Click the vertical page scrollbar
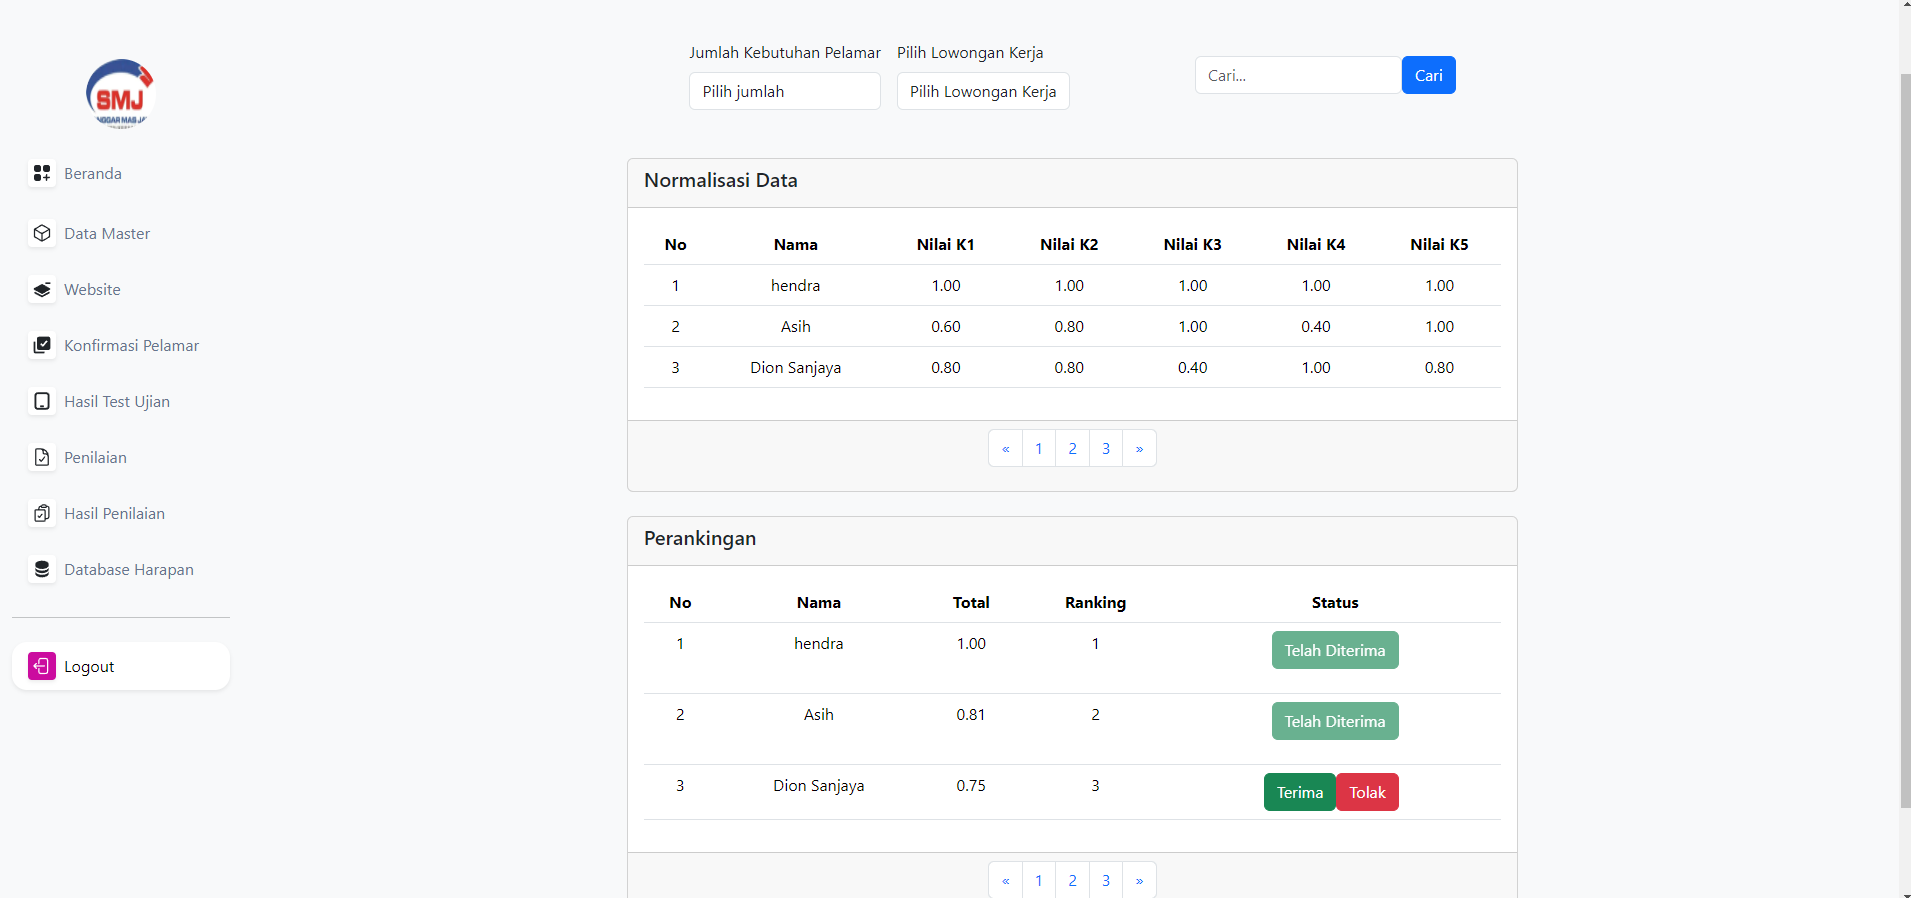The image size is (1911, 898). point(1905,440)
